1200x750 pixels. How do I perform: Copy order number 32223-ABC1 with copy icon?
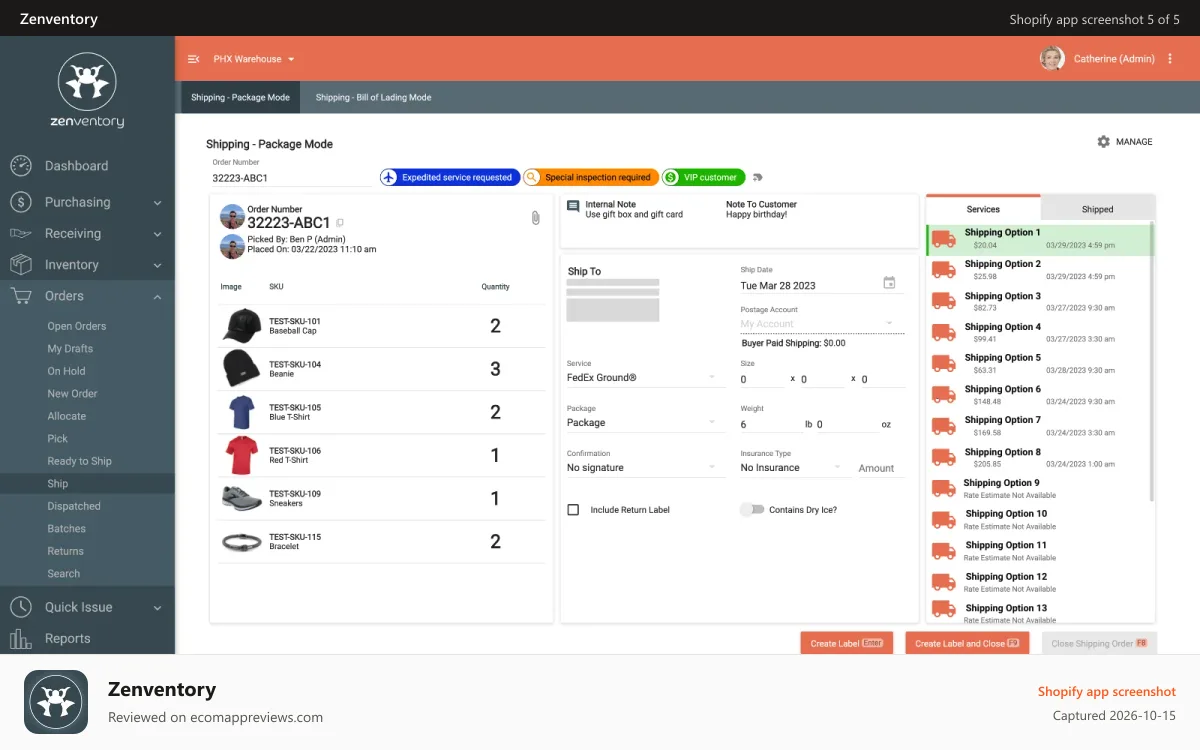(340, 223)
